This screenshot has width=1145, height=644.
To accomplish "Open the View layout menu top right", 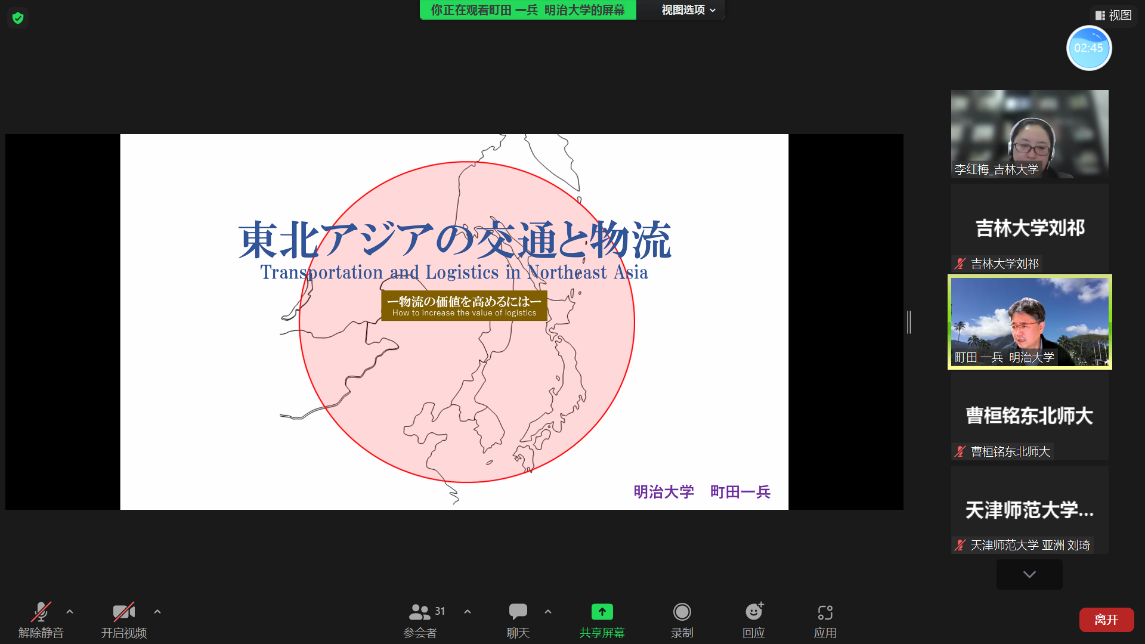I will pos(1113,15).
